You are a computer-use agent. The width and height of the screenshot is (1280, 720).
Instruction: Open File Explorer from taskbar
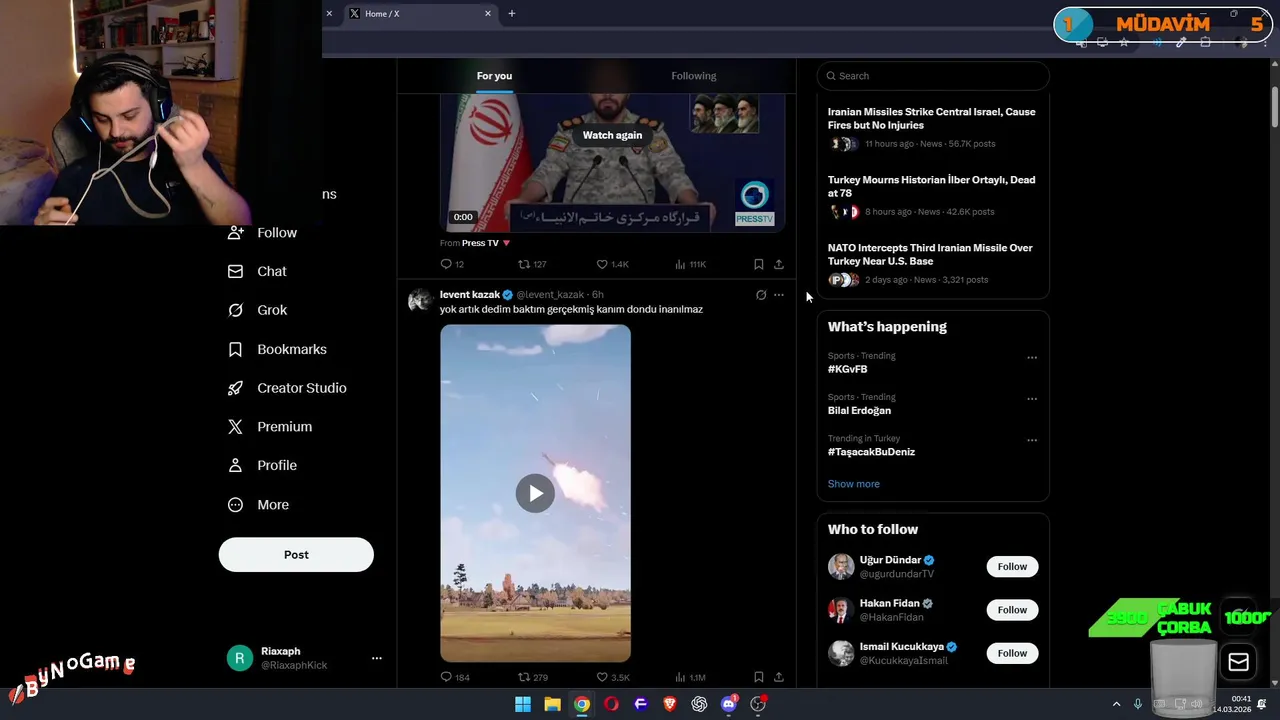552,704
